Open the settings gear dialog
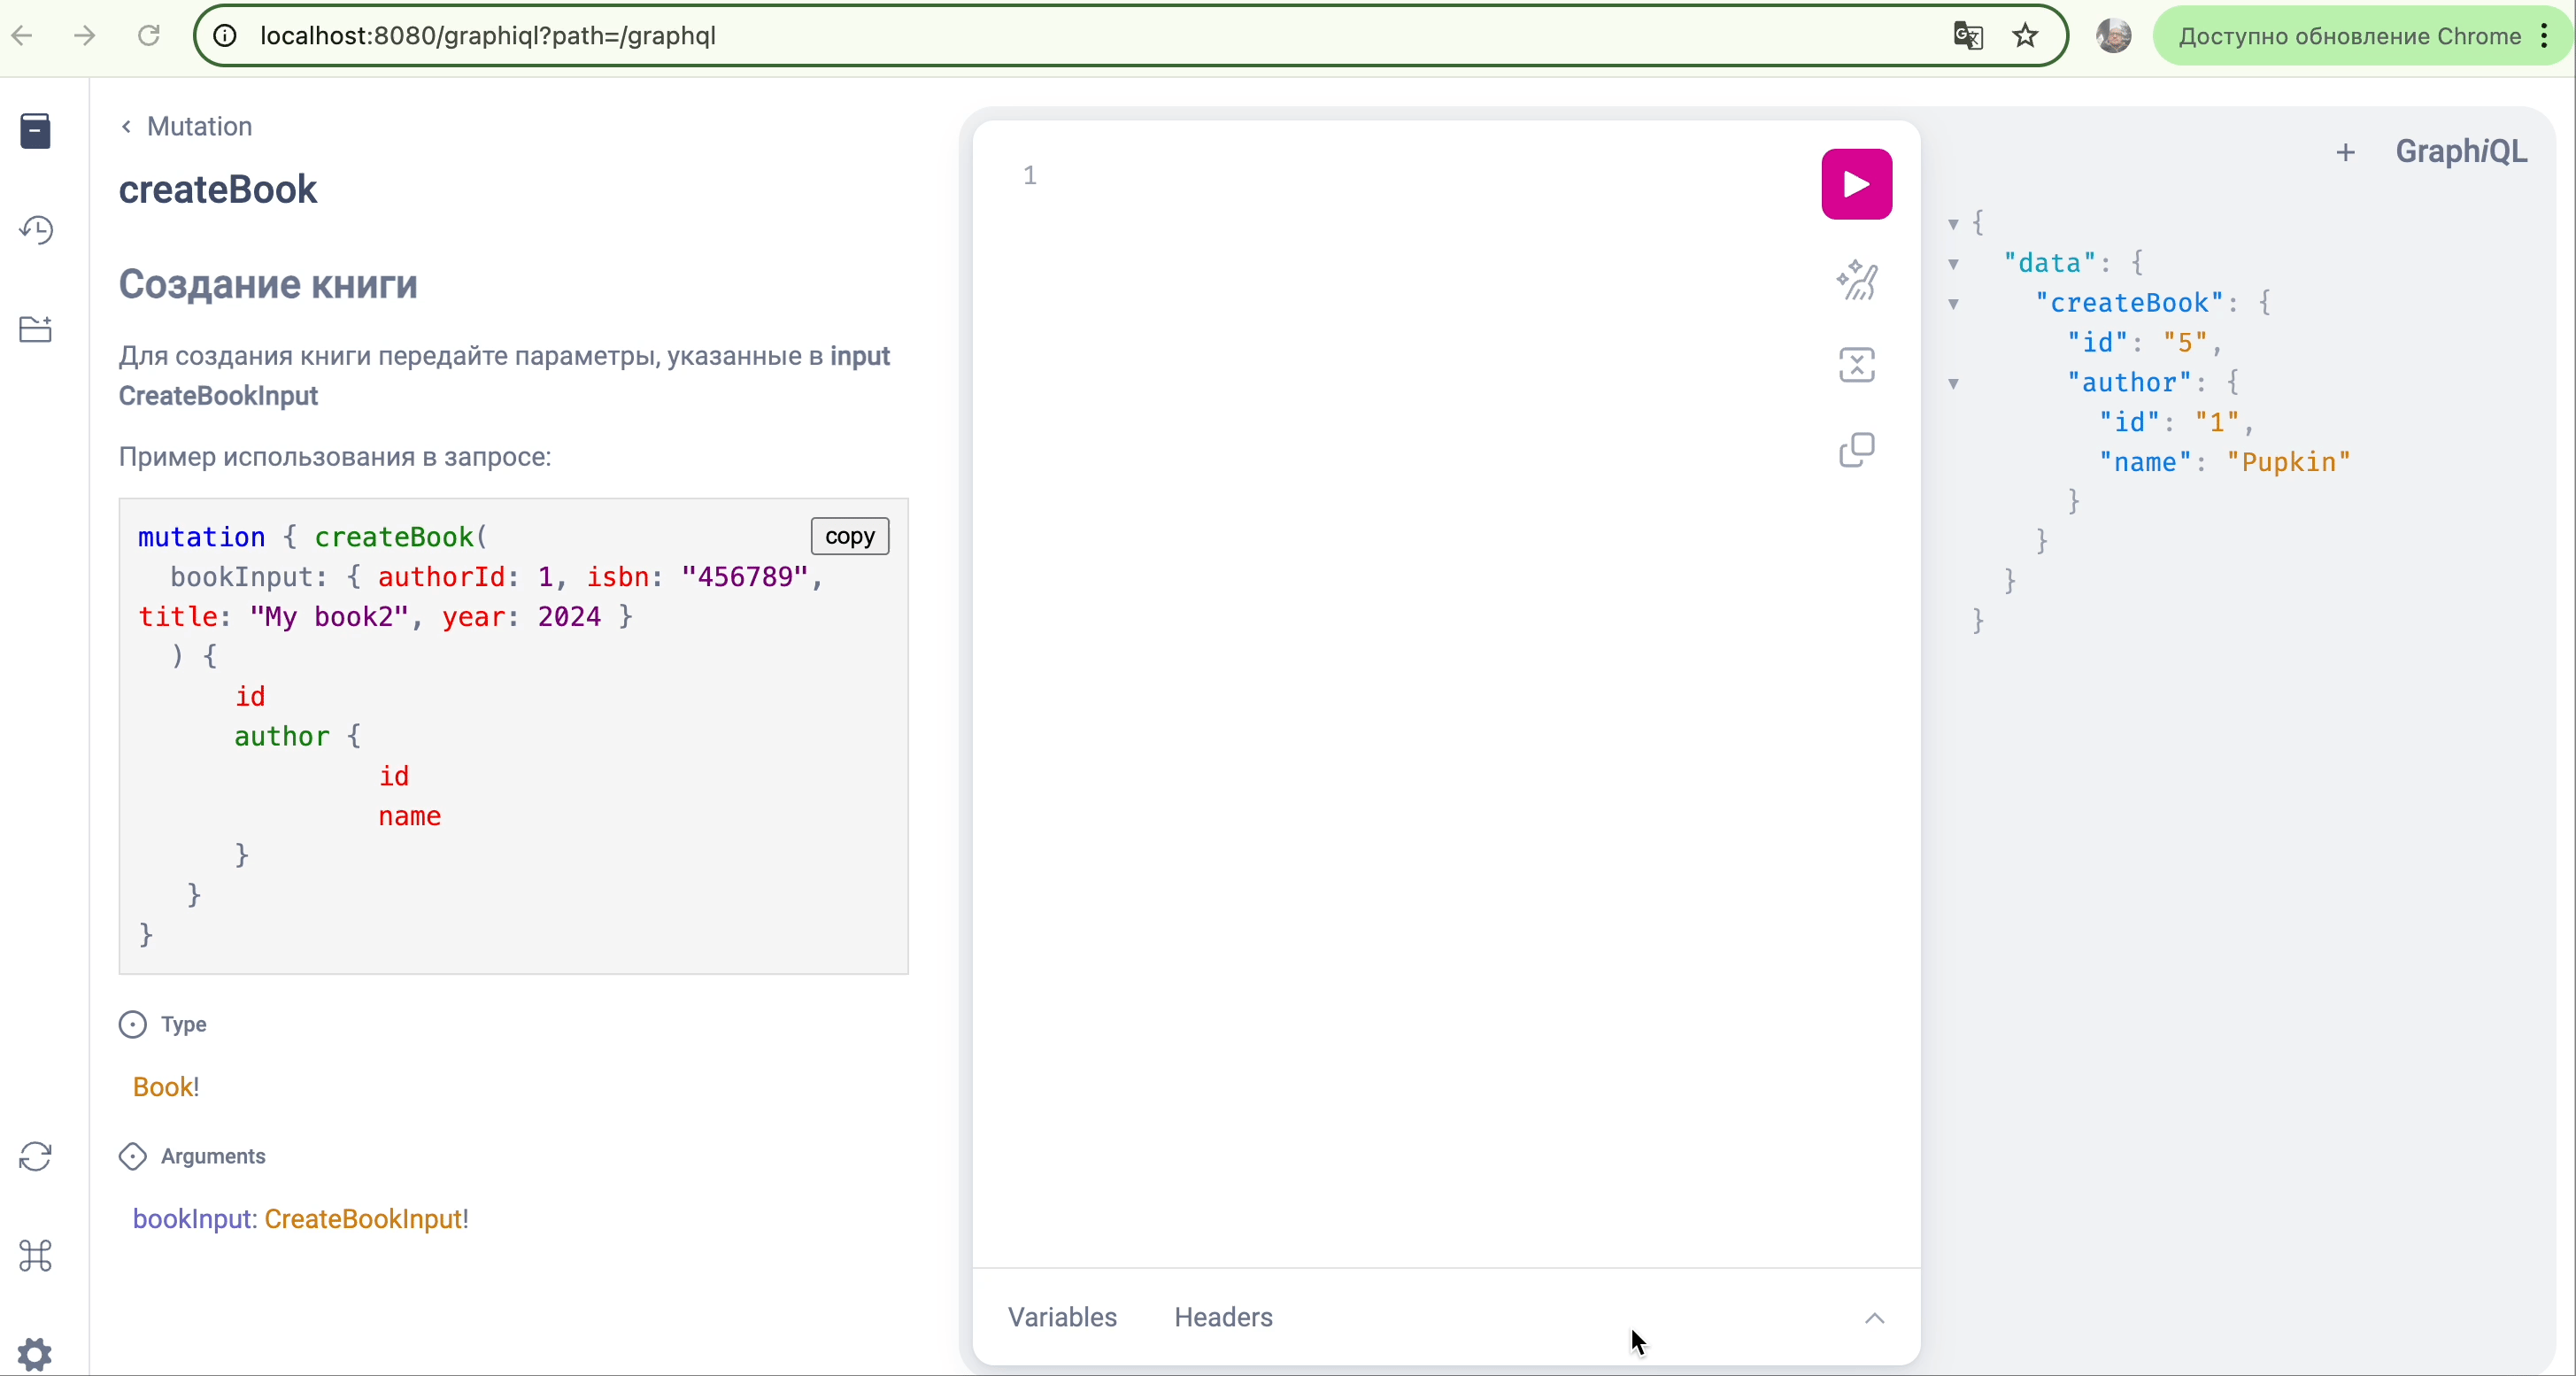This screenshot has height=1376, width=2576. pos(36,1354)
